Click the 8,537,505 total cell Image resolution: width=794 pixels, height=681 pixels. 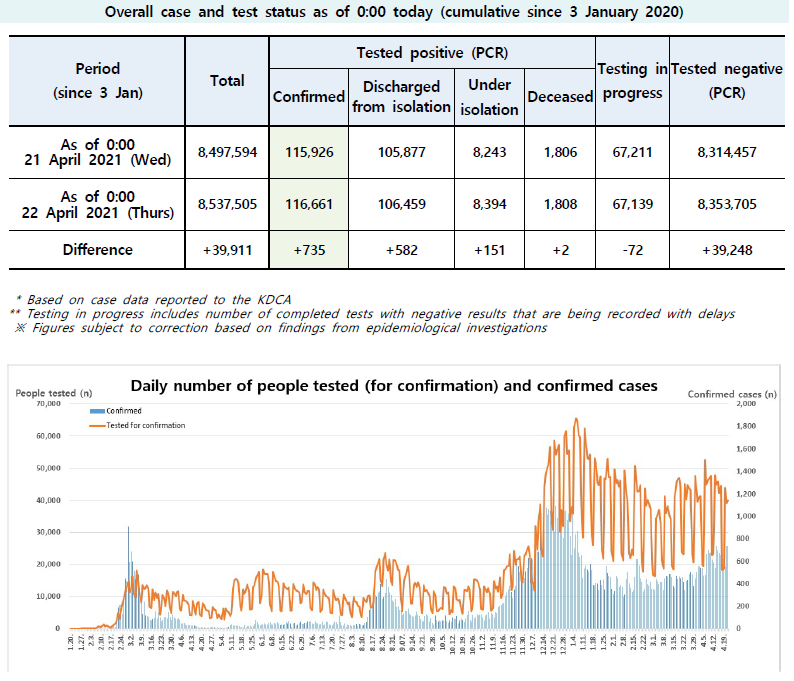tap(227, 204)
